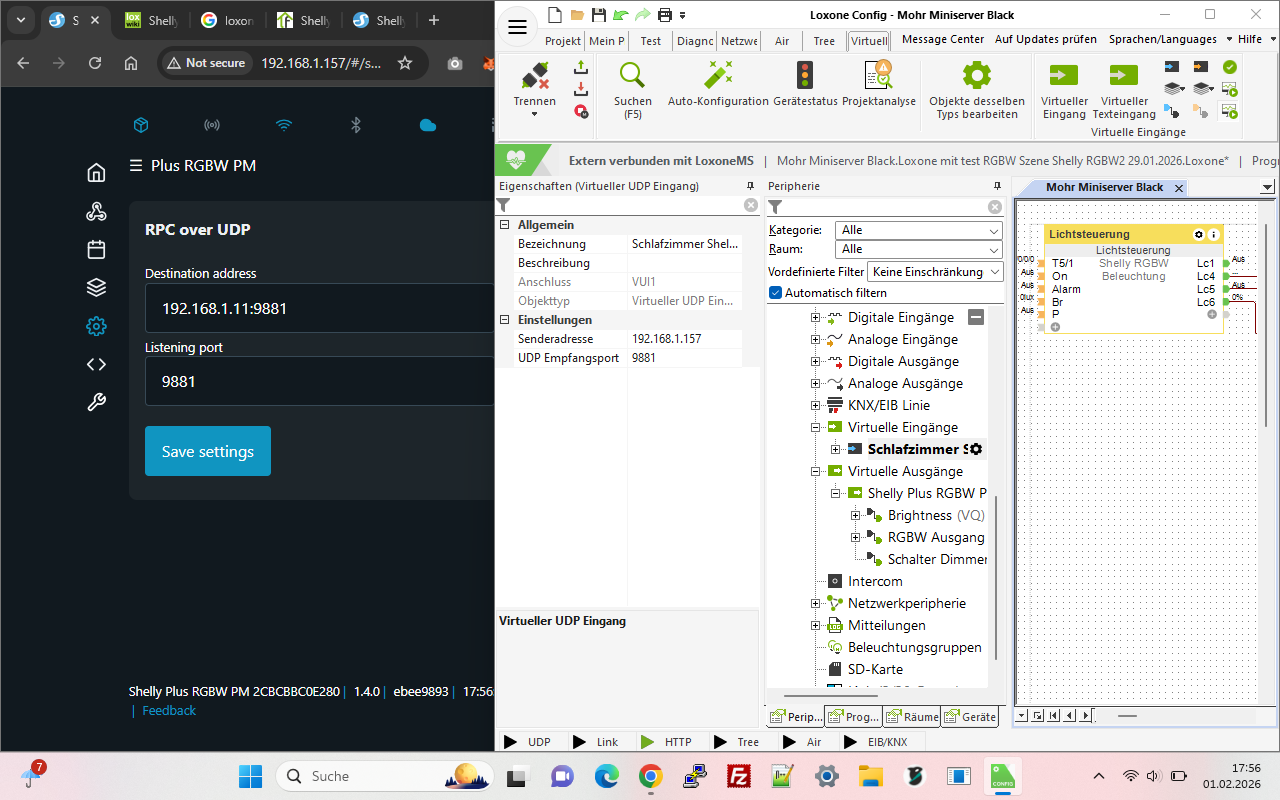
Task: Expand the Netzwerkperipherie tree node
Action: click(815, 604)
